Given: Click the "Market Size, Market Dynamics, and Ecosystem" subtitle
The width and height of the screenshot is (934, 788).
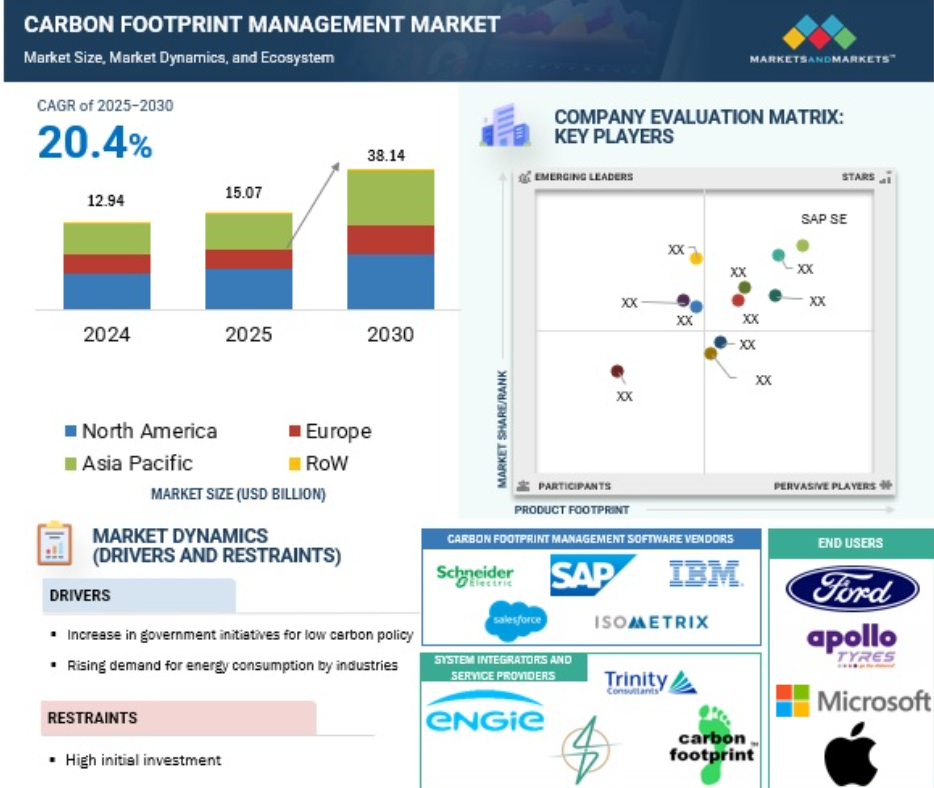Looking at the screenshot, I should tap(179, 58).
